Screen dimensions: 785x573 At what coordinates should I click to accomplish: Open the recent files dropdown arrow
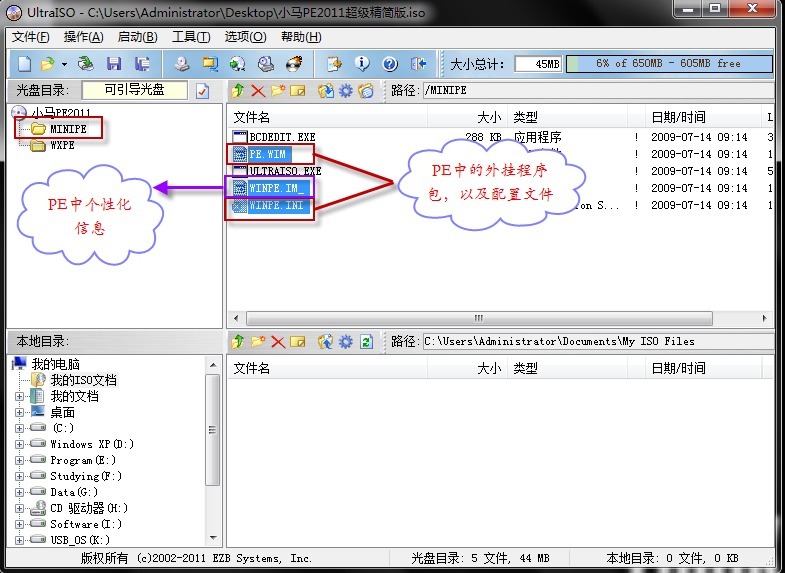tap(64, 64)
